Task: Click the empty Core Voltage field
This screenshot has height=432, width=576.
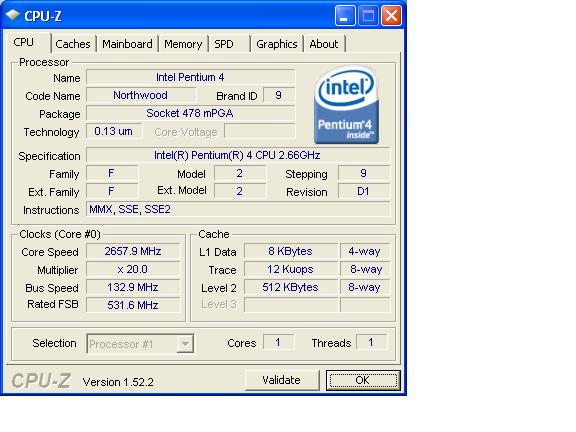Action: coord(259,131)
